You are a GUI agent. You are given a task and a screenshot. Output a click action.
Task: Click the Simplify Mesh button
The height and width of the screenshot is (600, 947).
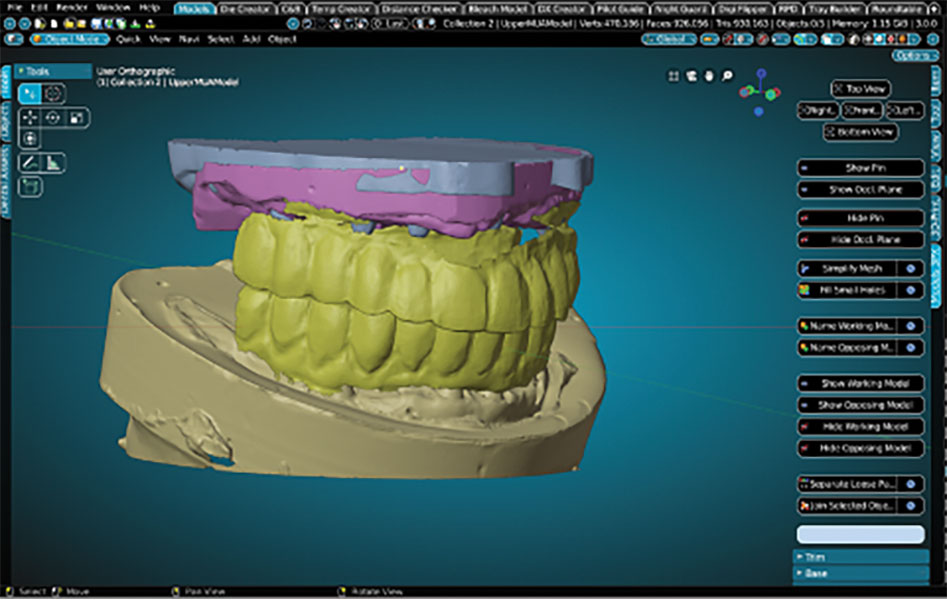850,269
